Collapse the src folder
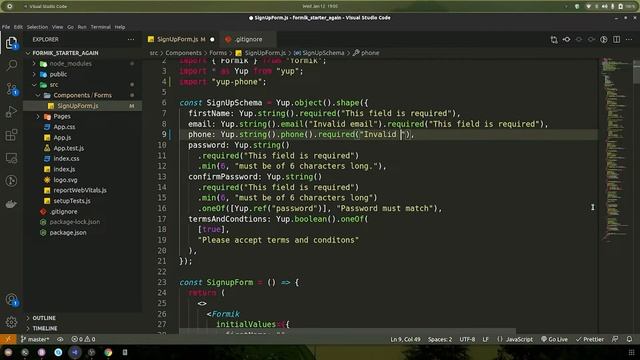 tap(54, 85)
